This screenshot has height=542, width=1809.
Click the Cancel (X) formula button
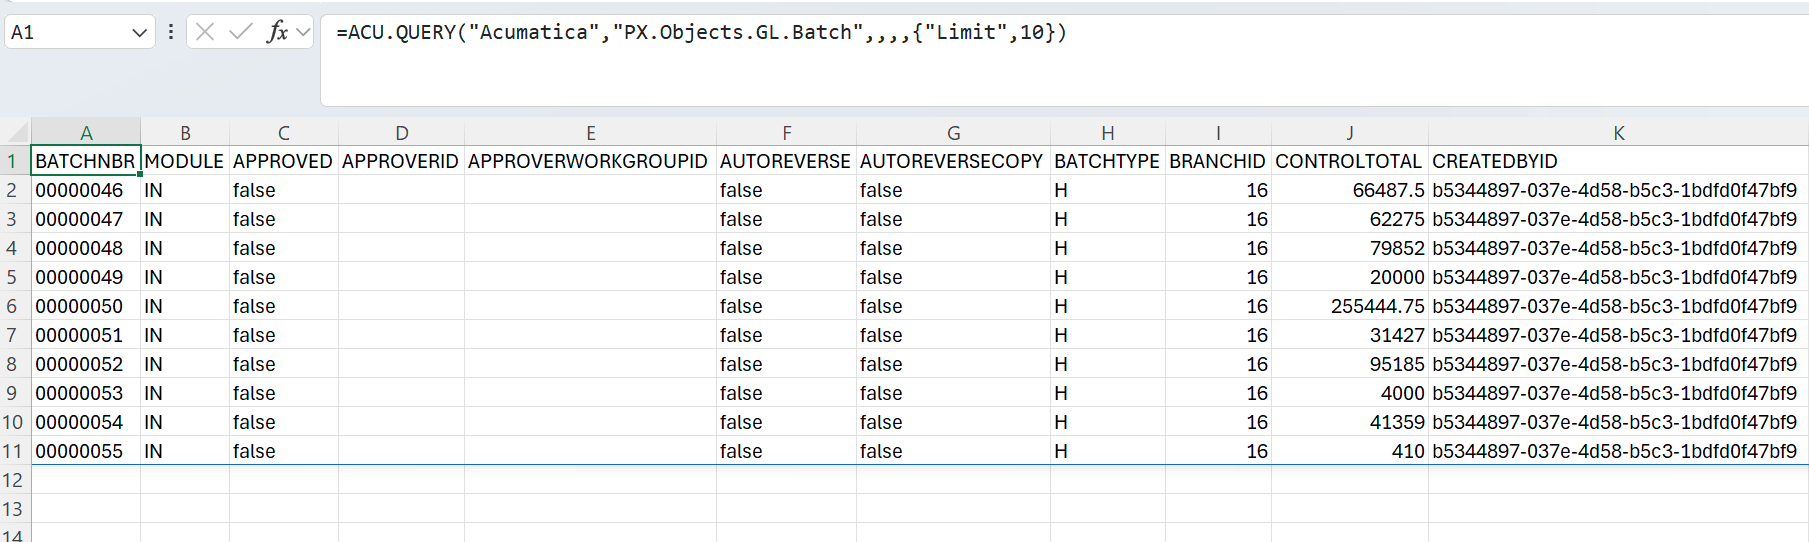pos(205,32)
